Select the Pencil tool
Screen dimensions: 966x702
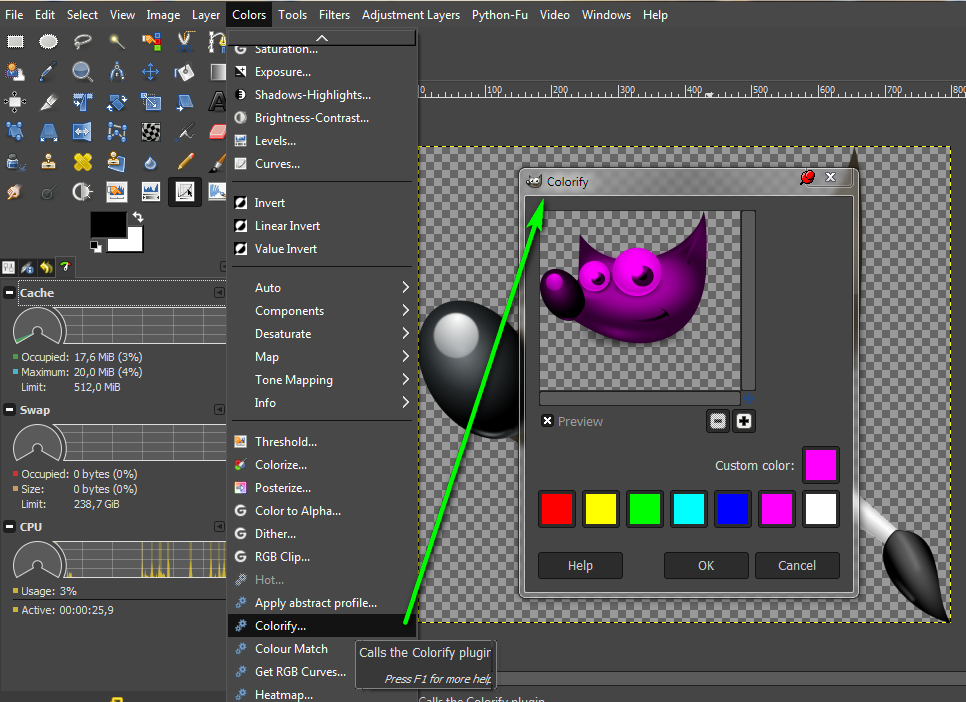(x=184, y=161)
